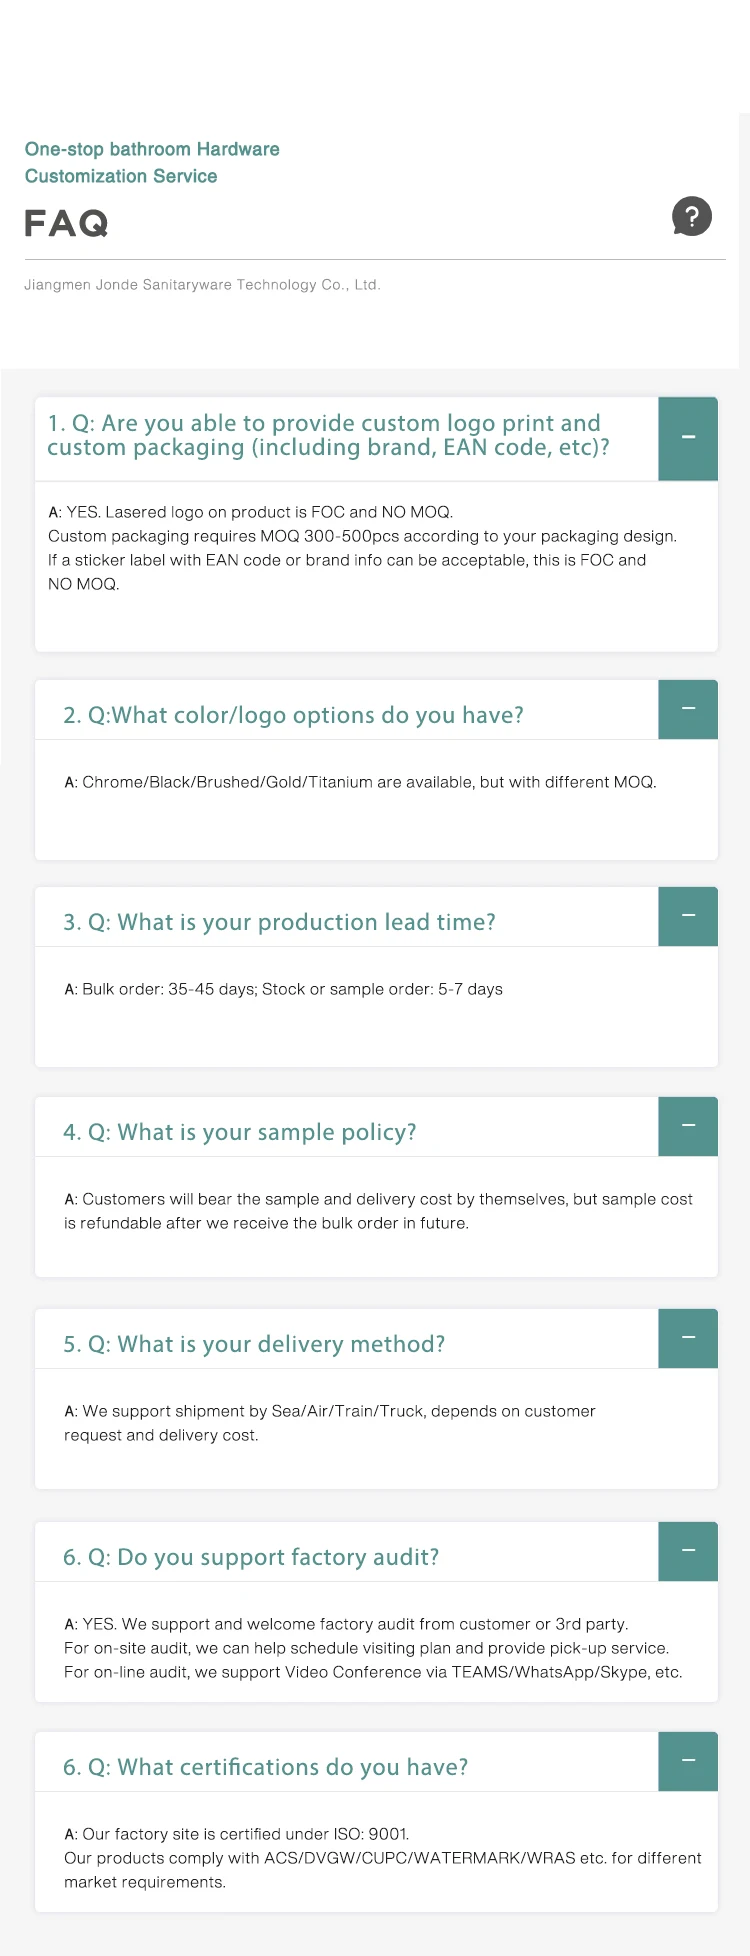
Task: Click the bulk order 35-45 days answer
Action: (283, 989)
